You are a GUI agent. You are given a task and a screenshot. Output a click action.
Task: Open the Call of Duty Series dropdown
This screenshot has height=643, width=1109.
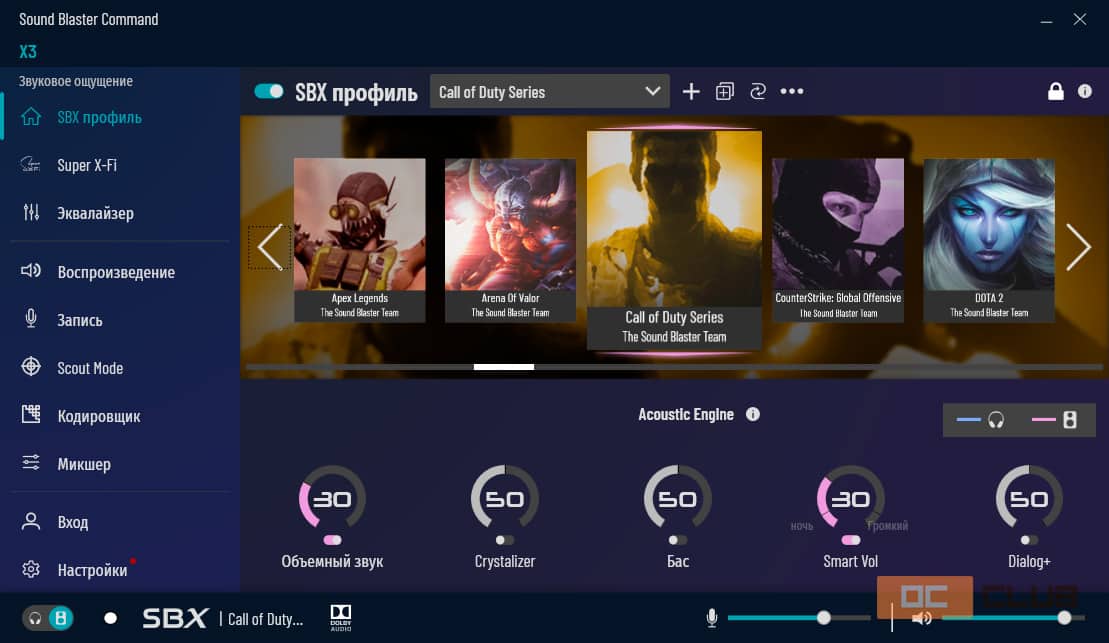pyautogui.click(x=549, y=92)
